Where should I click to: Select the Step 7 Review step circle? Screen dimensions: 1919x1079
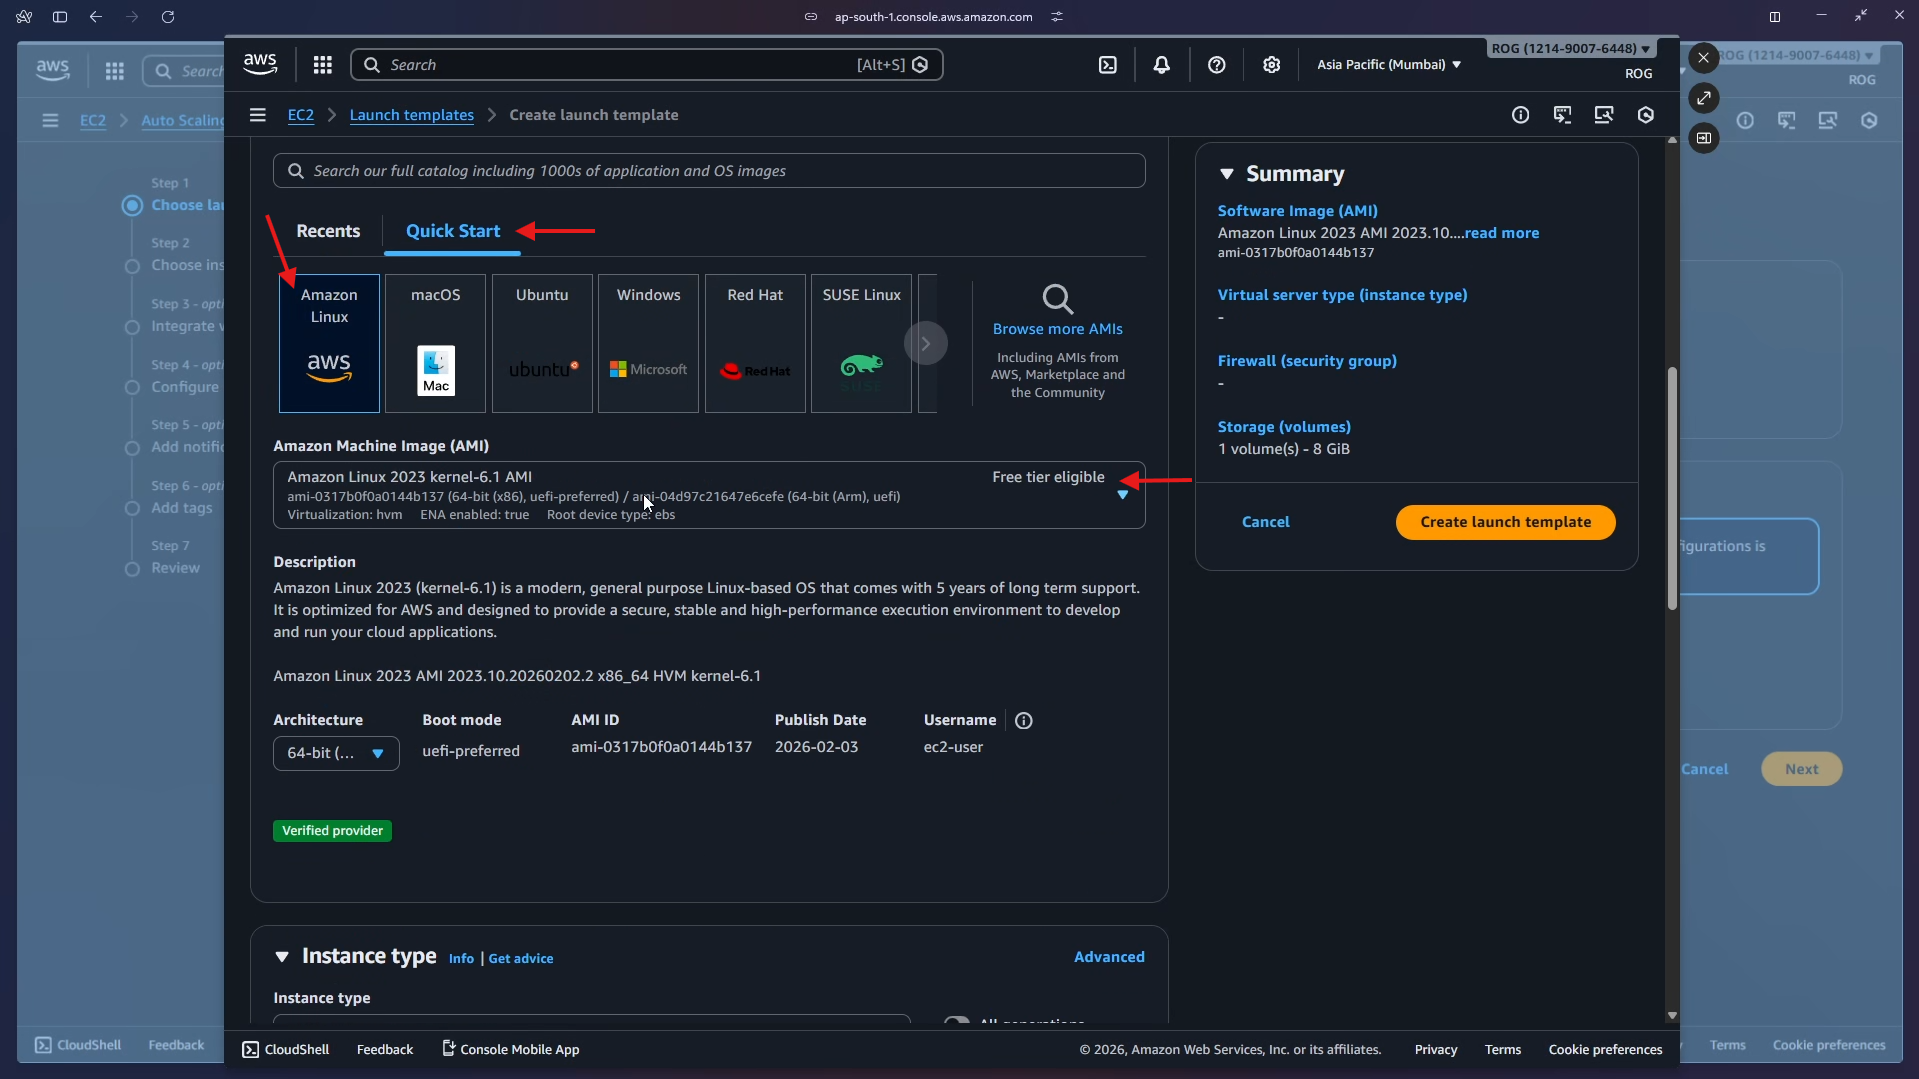131,569
